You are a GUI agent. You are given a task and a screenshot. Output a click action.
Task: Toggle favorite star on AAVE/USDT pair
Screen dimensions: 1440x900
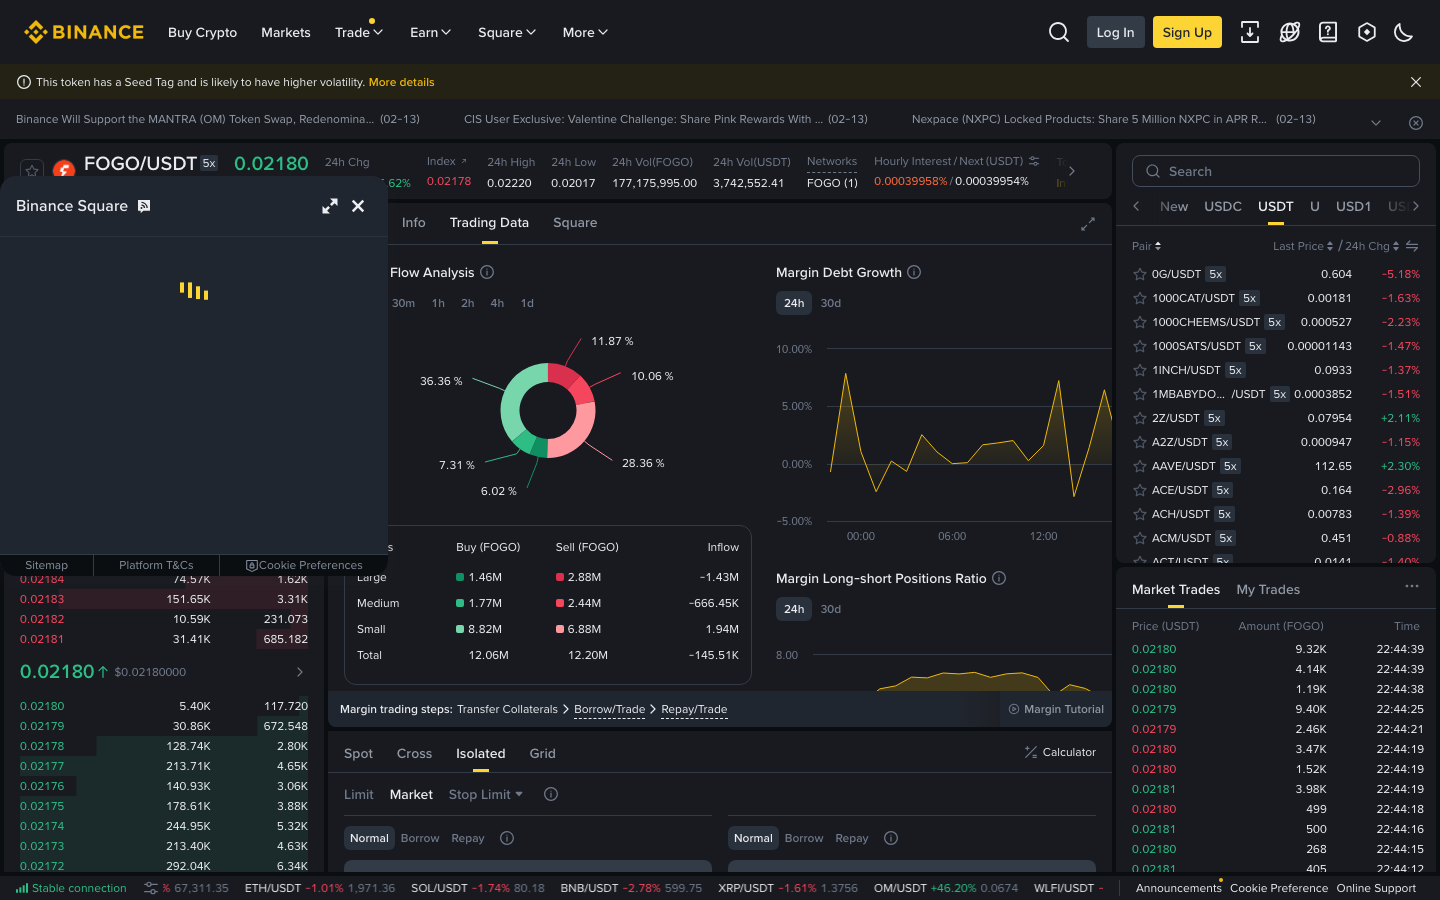(x=1139, y=465)
